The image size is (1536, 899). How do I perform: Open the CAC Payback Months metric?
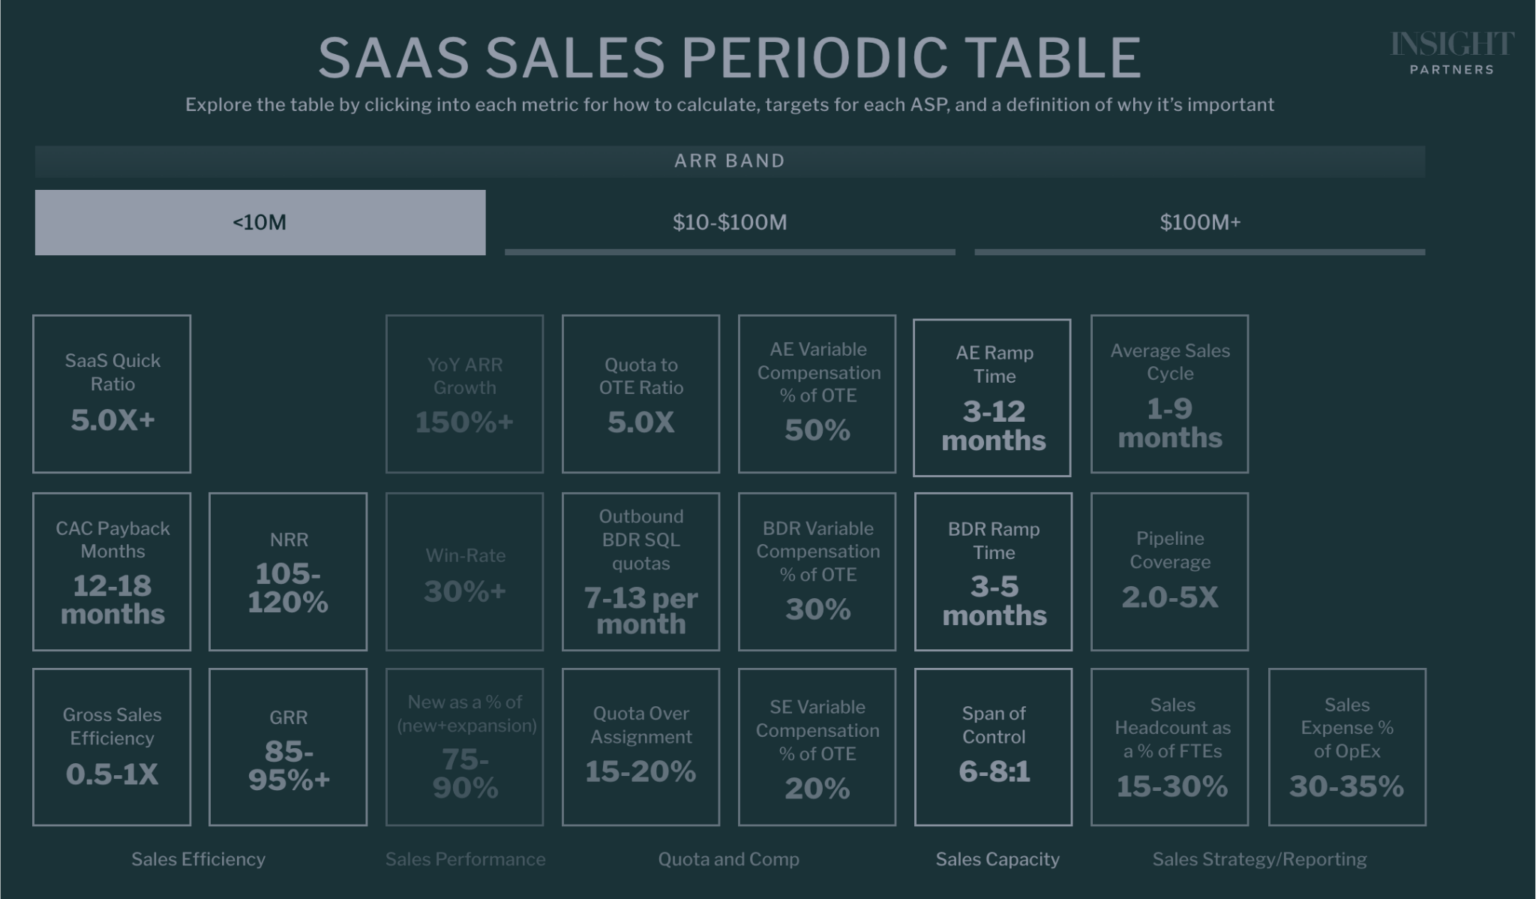click(111, 571)
